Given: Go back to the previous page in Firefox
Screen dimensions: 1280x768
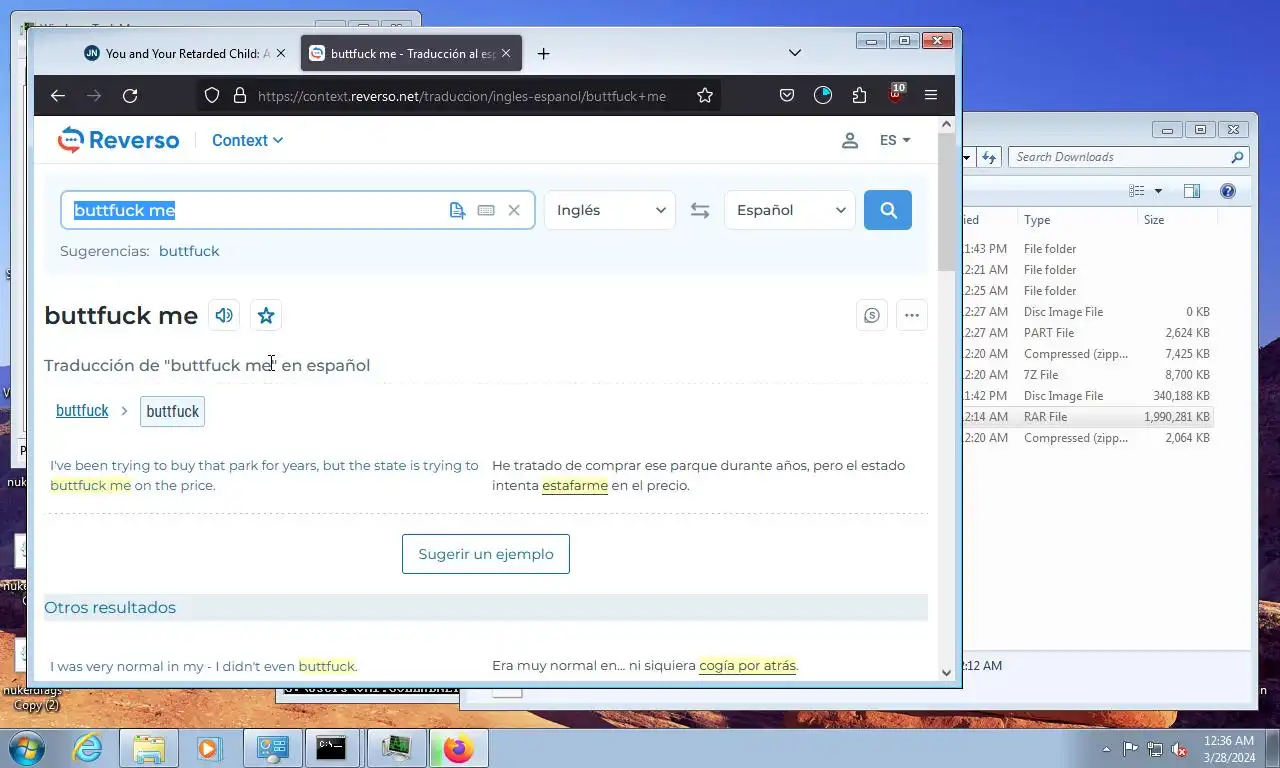Looking at the screenshot, I should [x=58, y=96].
